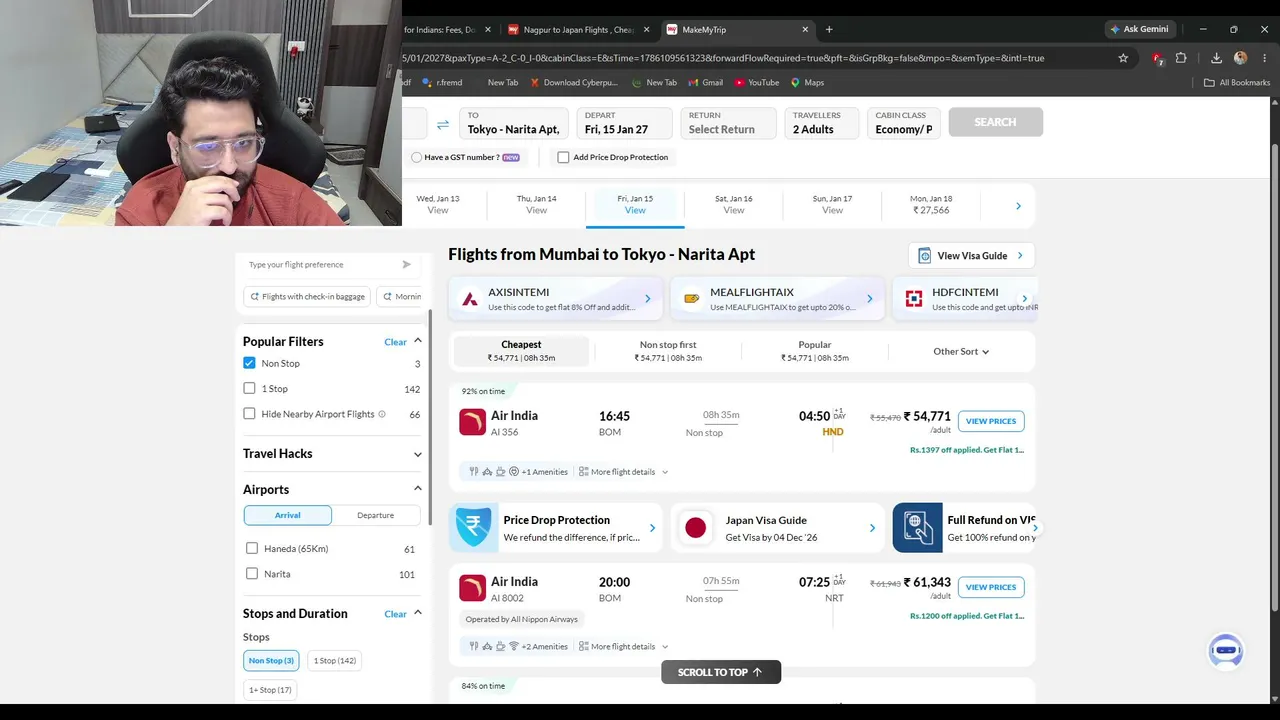
Task: Click the greyed-out SEARCH button
Action: [x=995, y=122]
